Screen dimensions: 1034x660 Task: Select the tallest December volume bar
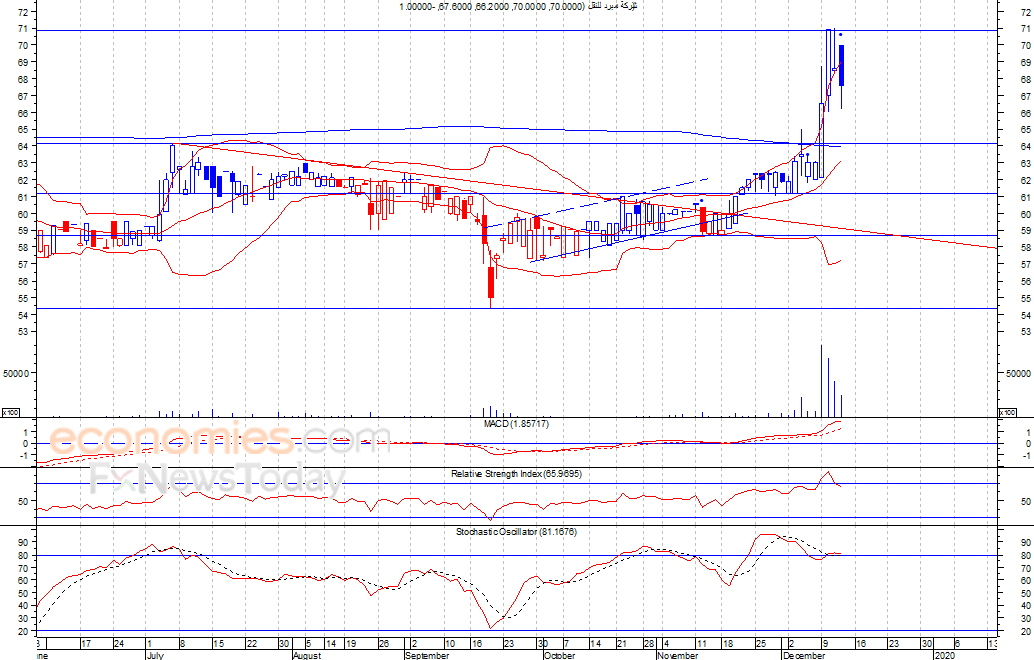[x=821, y=381]
